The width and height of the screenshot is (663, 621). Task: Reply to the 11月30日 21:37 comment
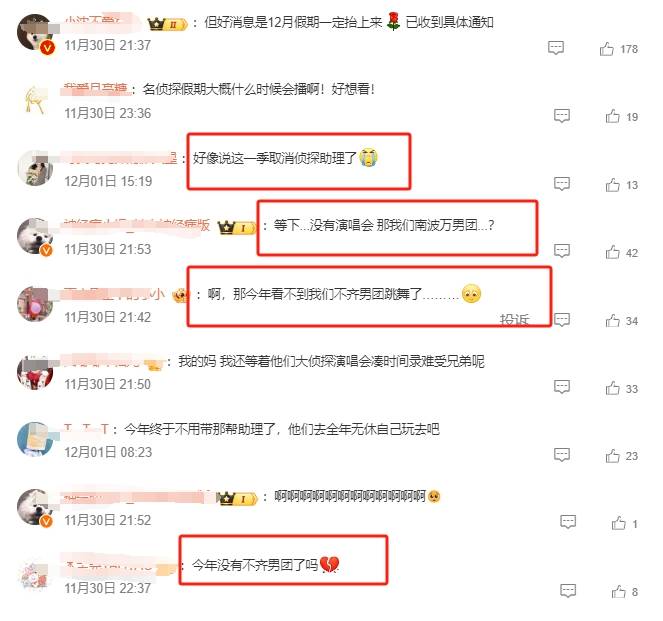556,48
